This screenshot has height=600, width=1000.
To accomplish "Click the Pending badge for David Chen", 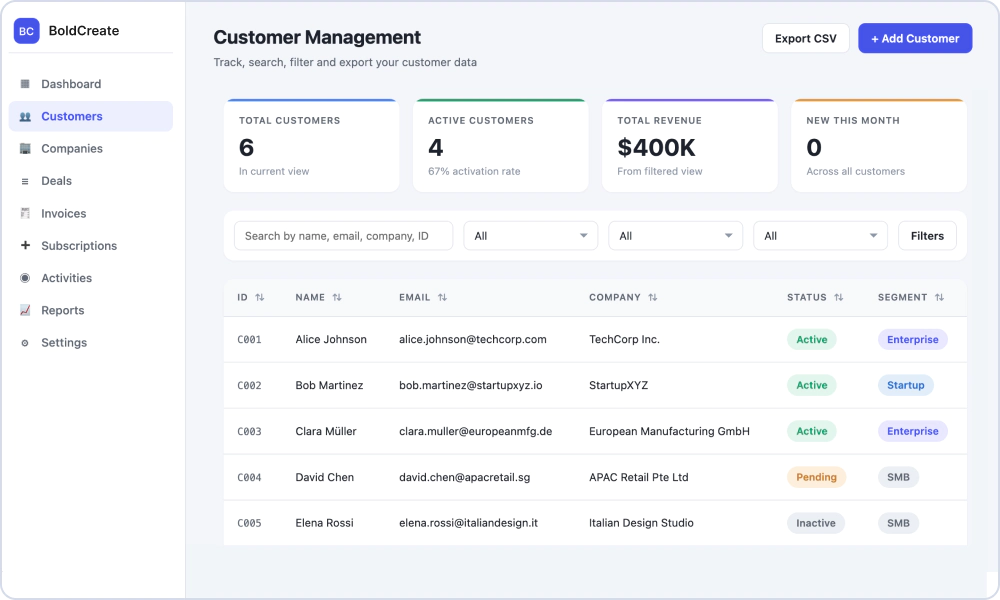I will 816,477.
